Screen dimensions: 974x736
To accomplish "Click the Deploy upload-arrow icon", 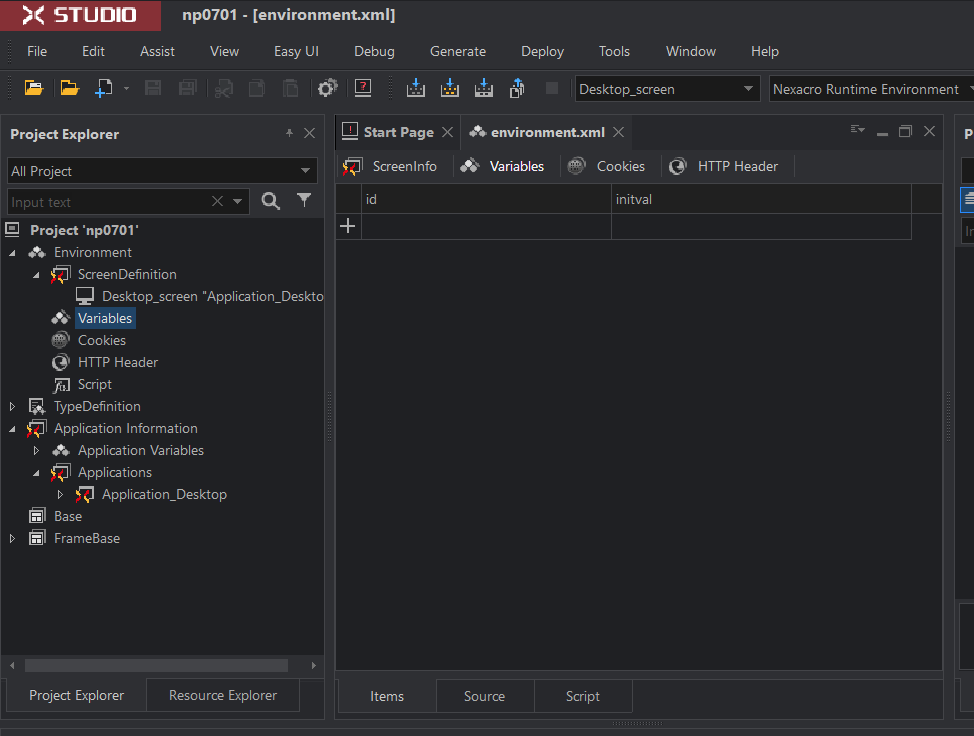I will [x=517, y=88].
